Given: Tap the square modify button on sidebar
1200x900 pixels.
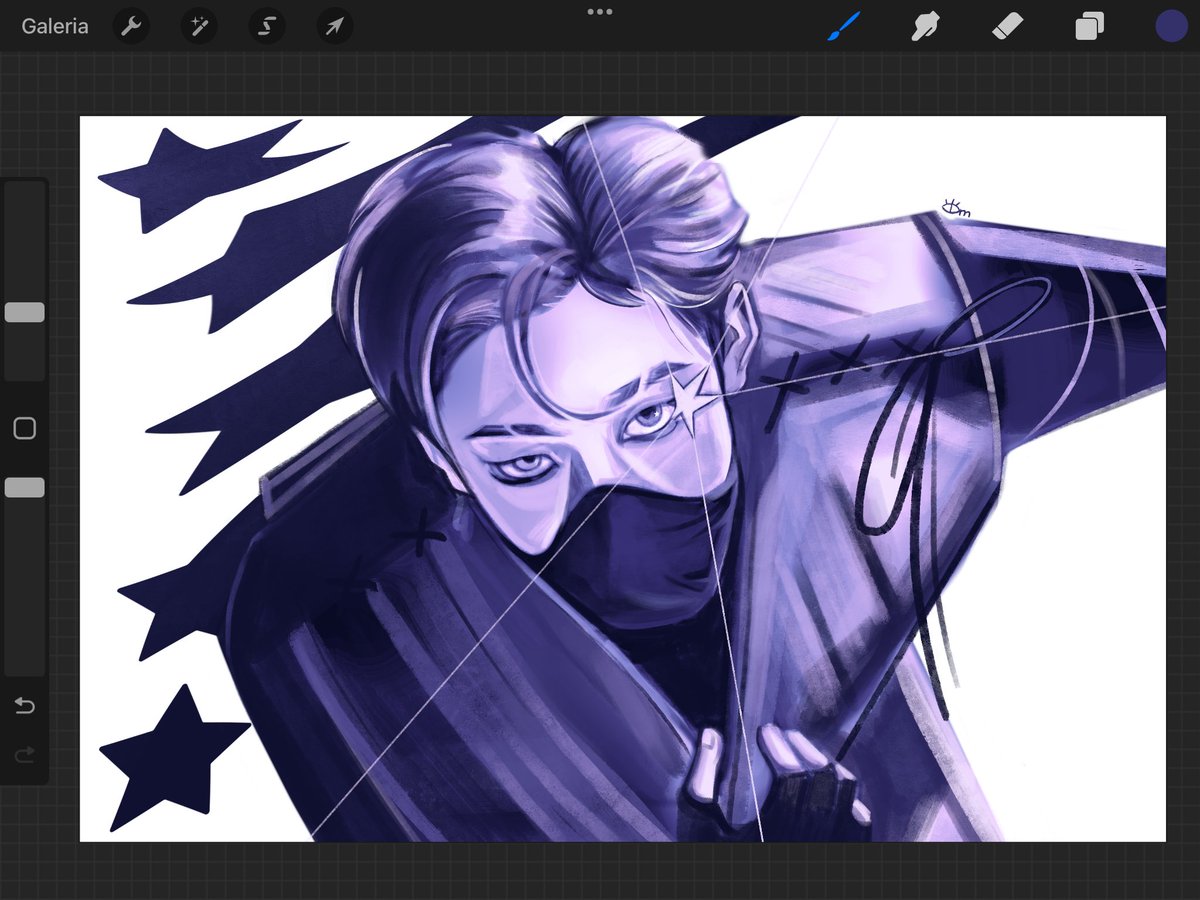Looking at the screenshot, I should pos(25,429).
